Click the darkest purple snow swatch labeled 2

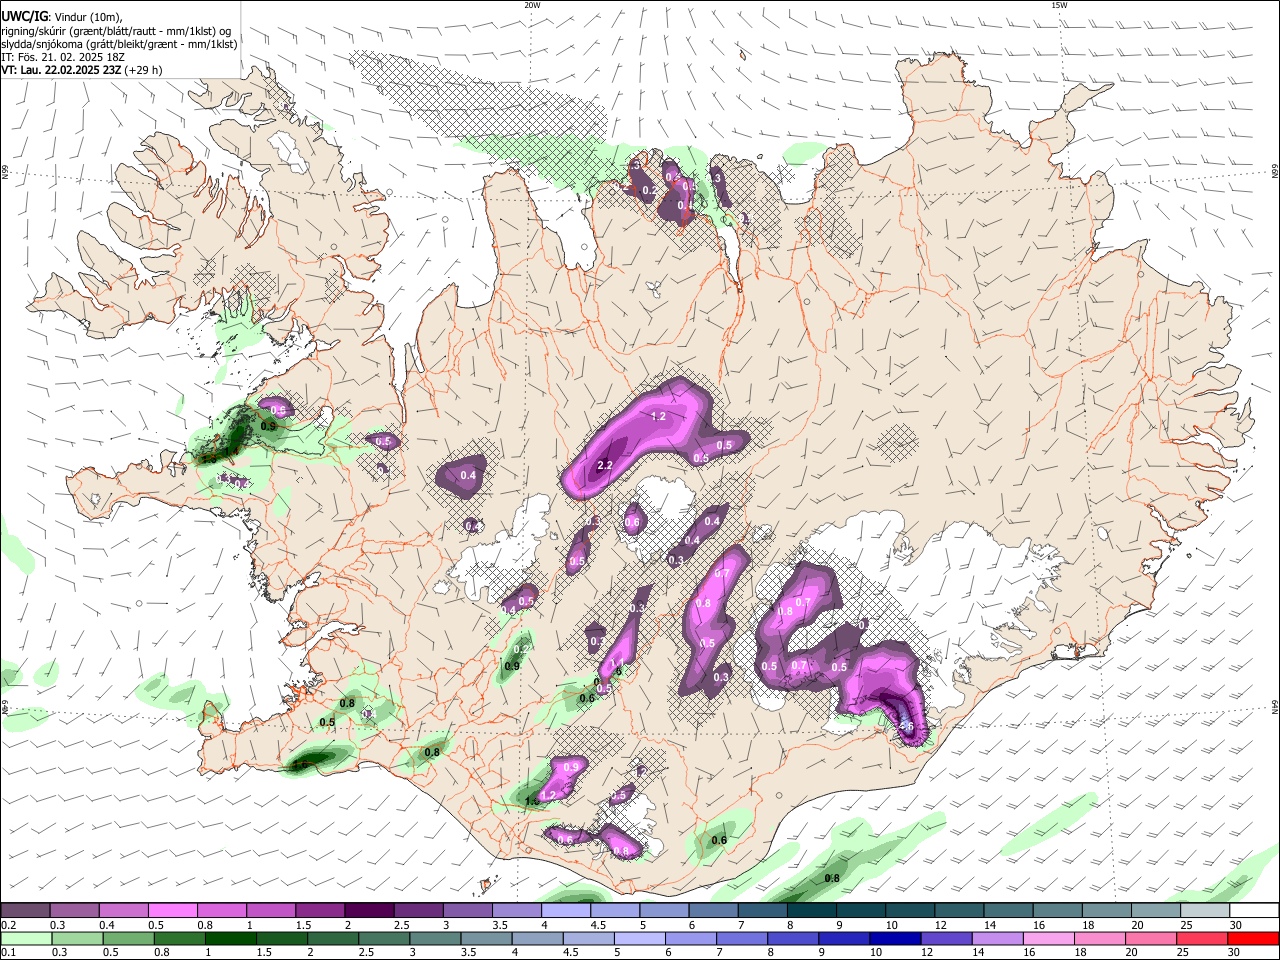[x=369, y=910]
